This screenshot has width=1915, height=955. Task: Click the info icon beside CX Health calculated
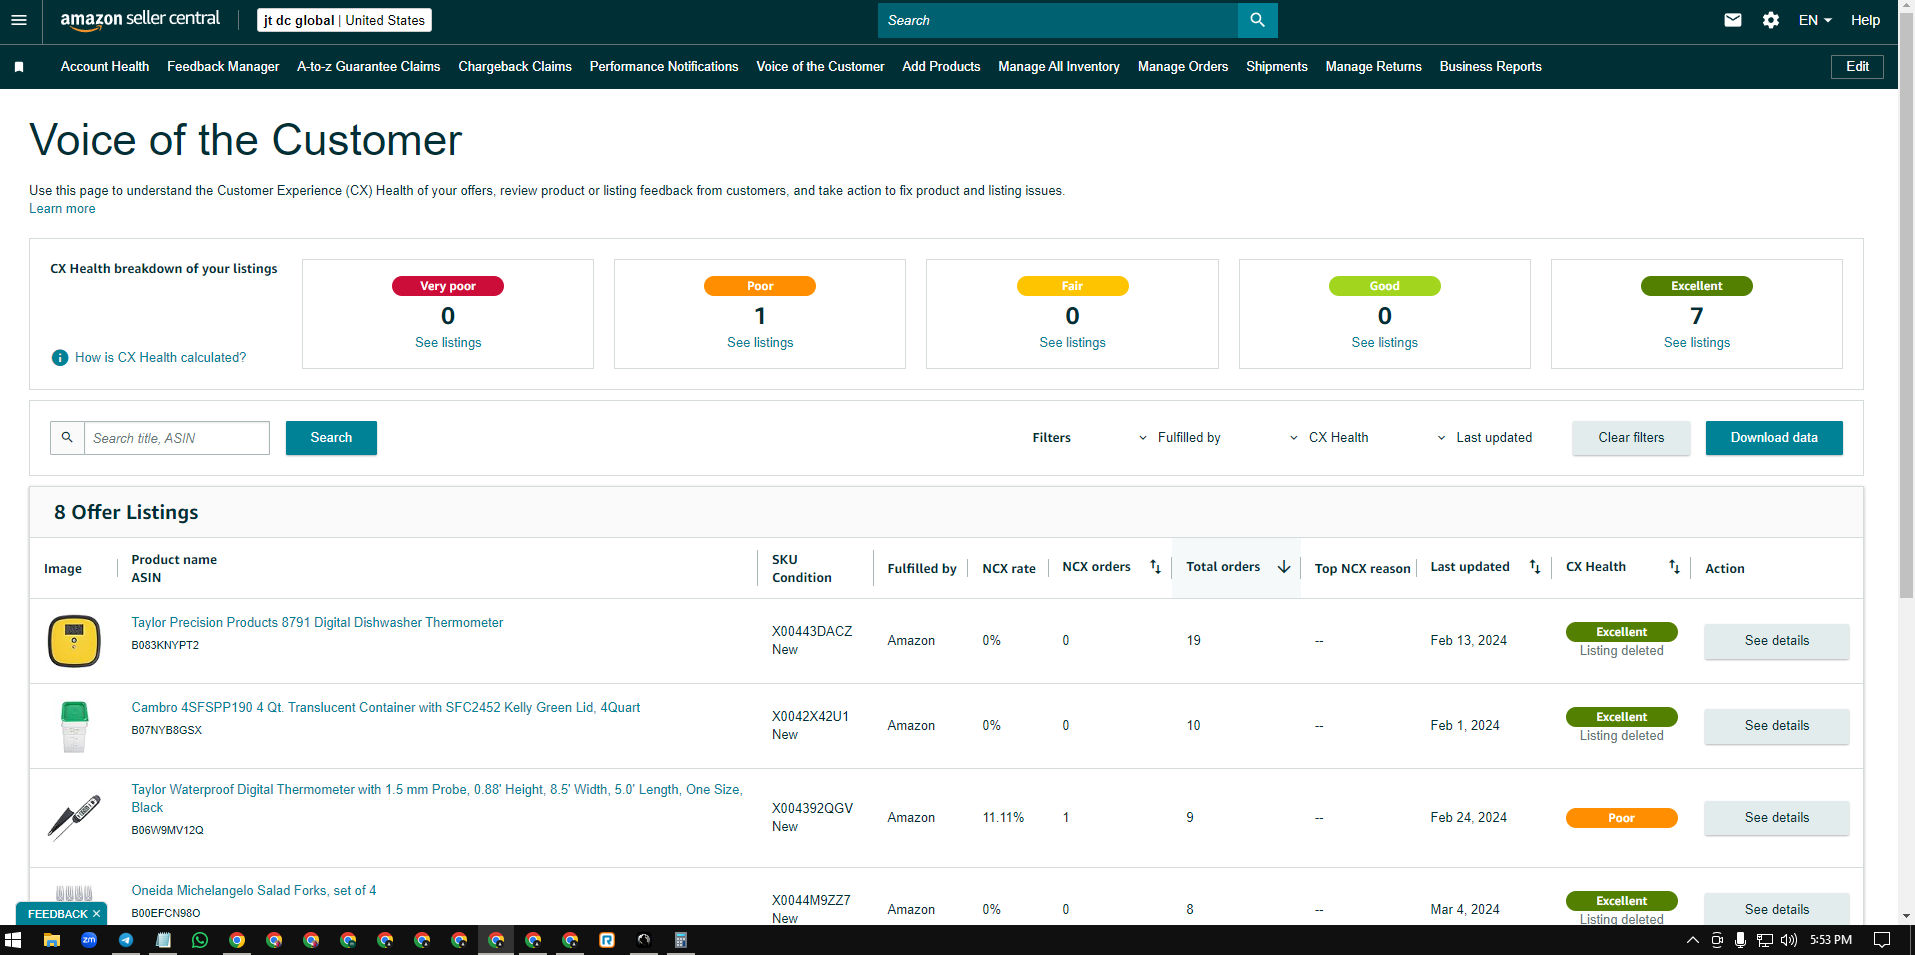point(60,358)
